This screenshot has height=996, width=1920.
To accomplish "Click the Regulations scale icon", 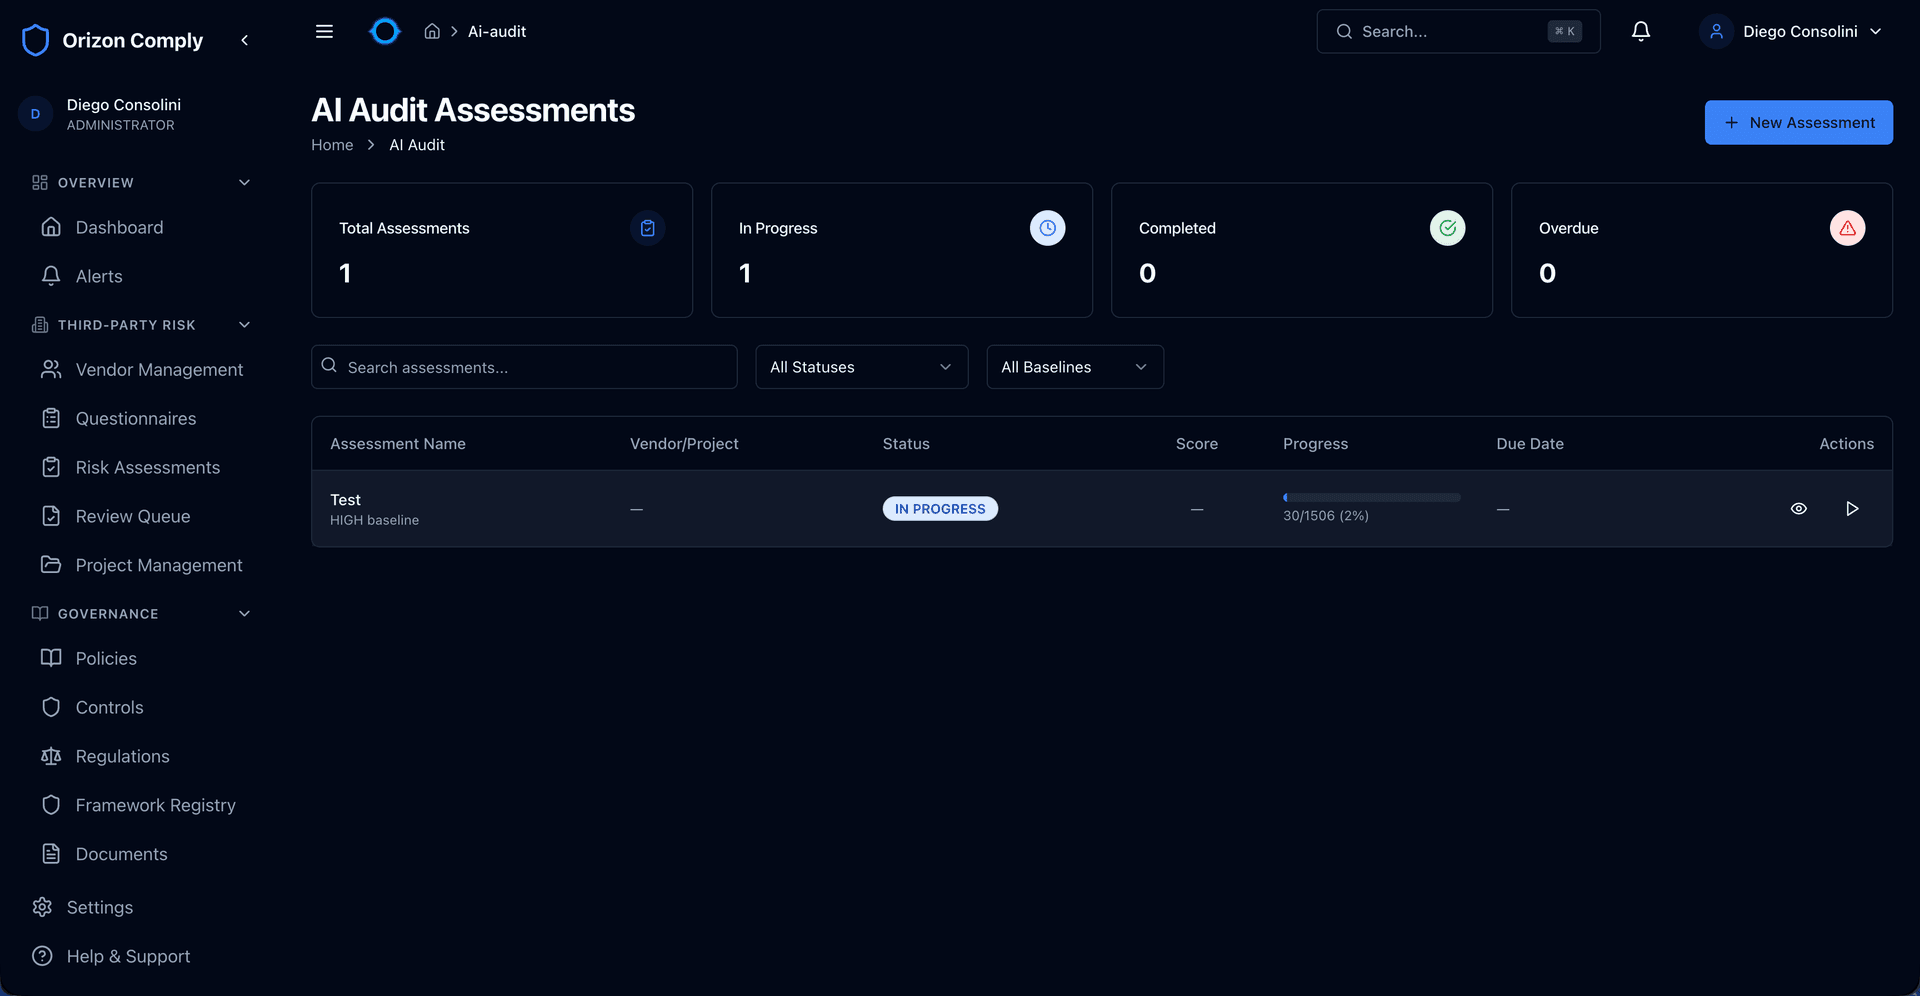I will click(51, 756).
